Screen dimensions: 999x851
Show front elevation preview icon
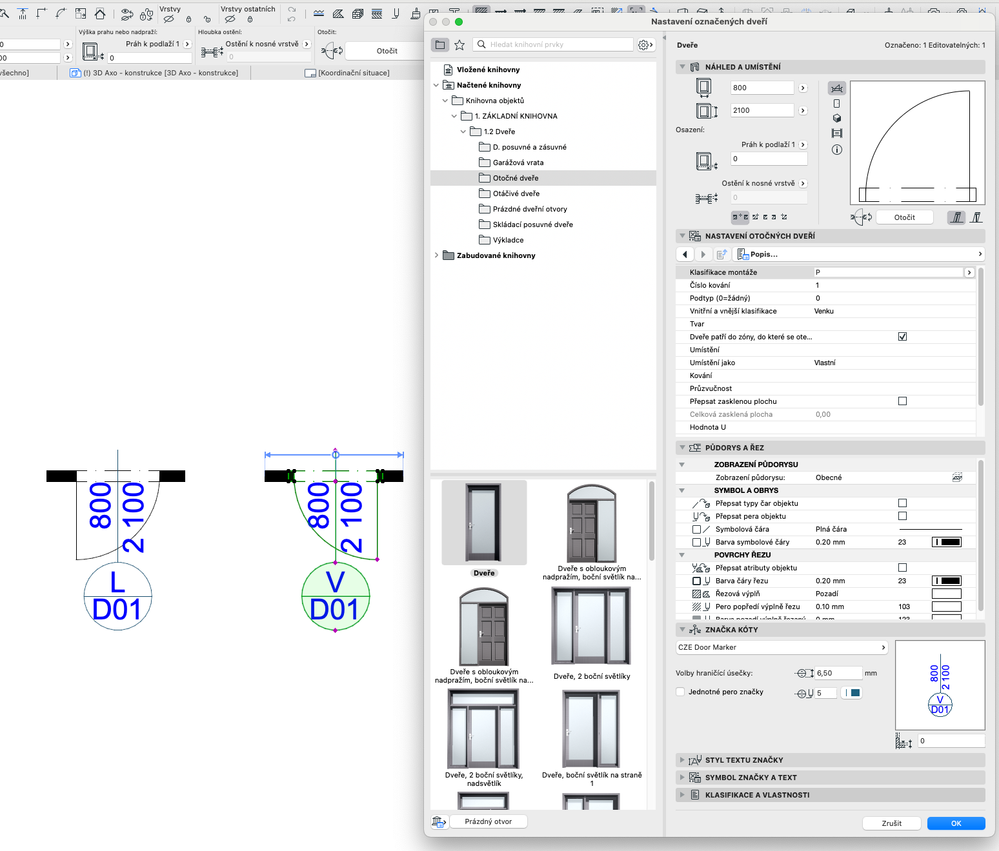837,103
